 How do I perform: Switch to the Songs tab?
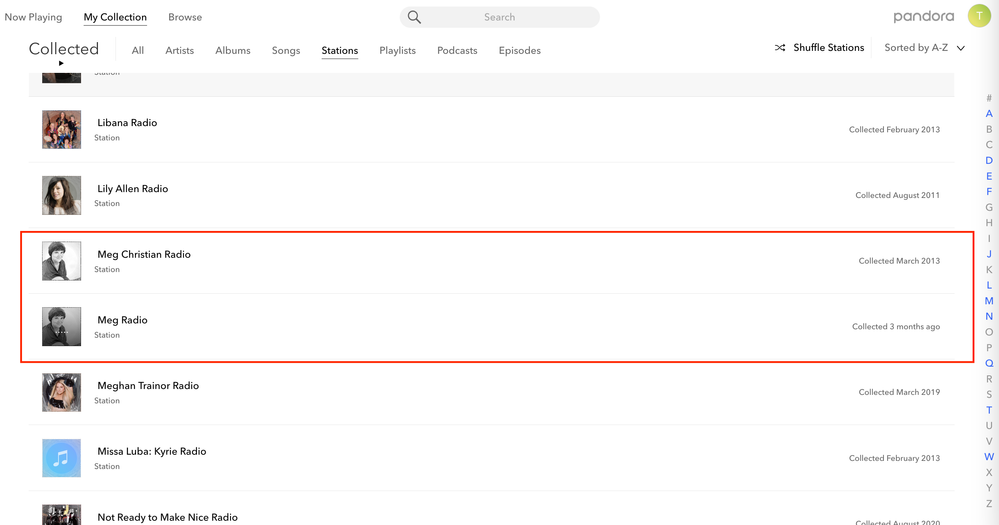285,50
